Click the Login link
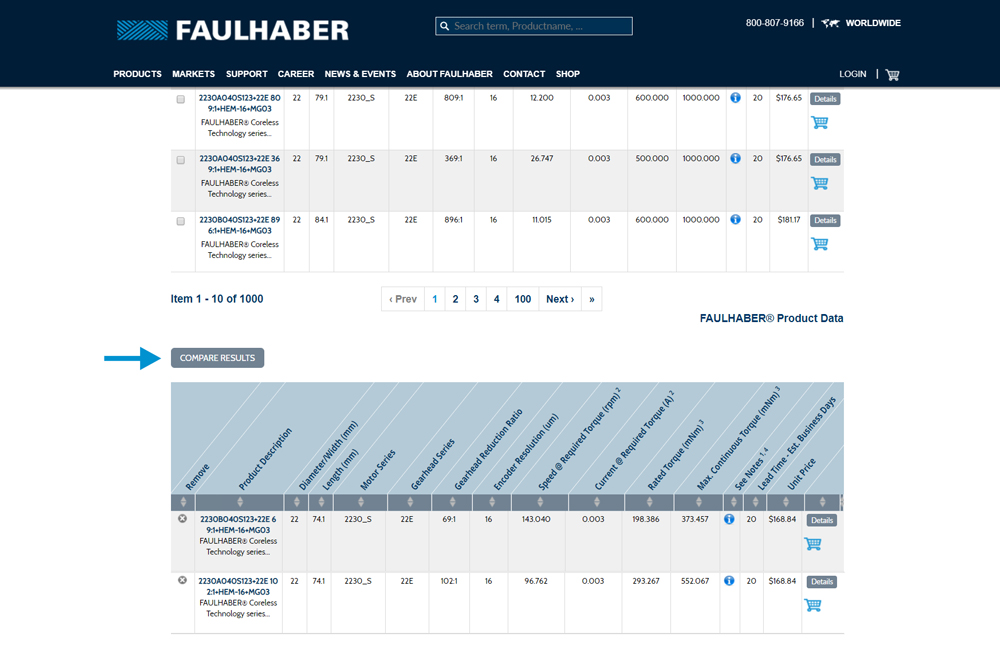Viewport: 1000px width, 647px height. [853, 74]
